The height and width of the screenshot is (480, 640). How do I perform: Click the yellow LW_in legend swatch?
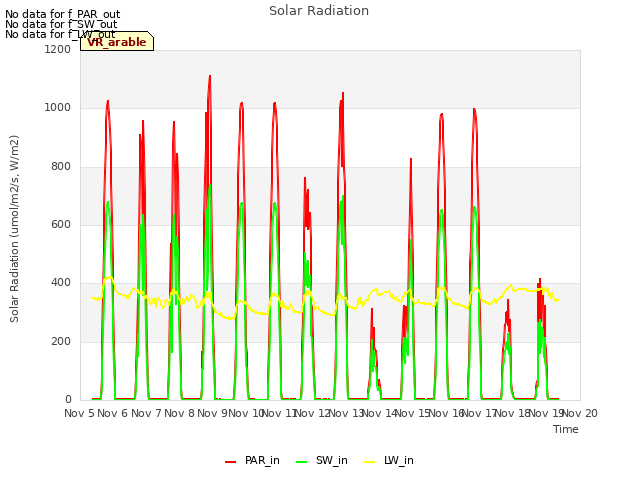(x=369, y=462)
